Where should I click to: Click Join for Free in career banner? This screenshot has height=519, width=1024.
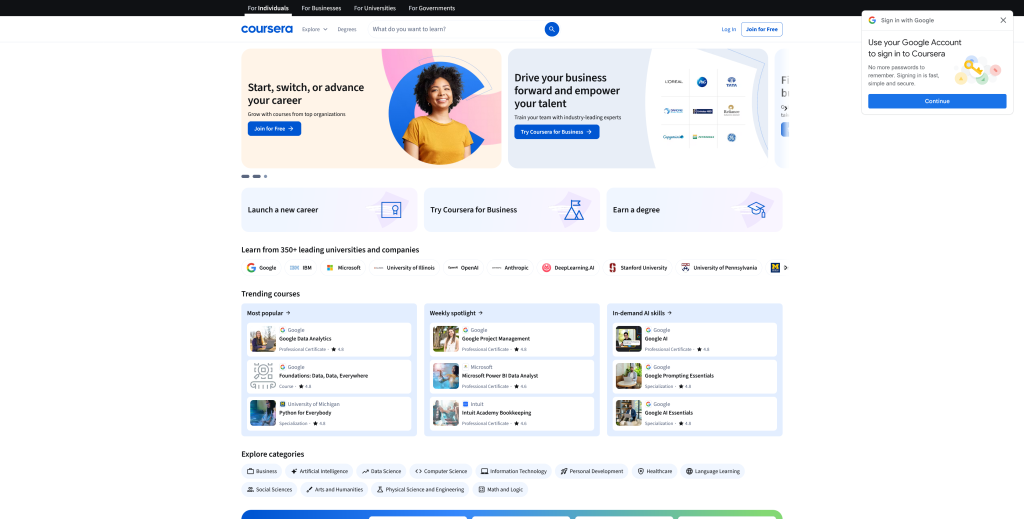[274, 129]
